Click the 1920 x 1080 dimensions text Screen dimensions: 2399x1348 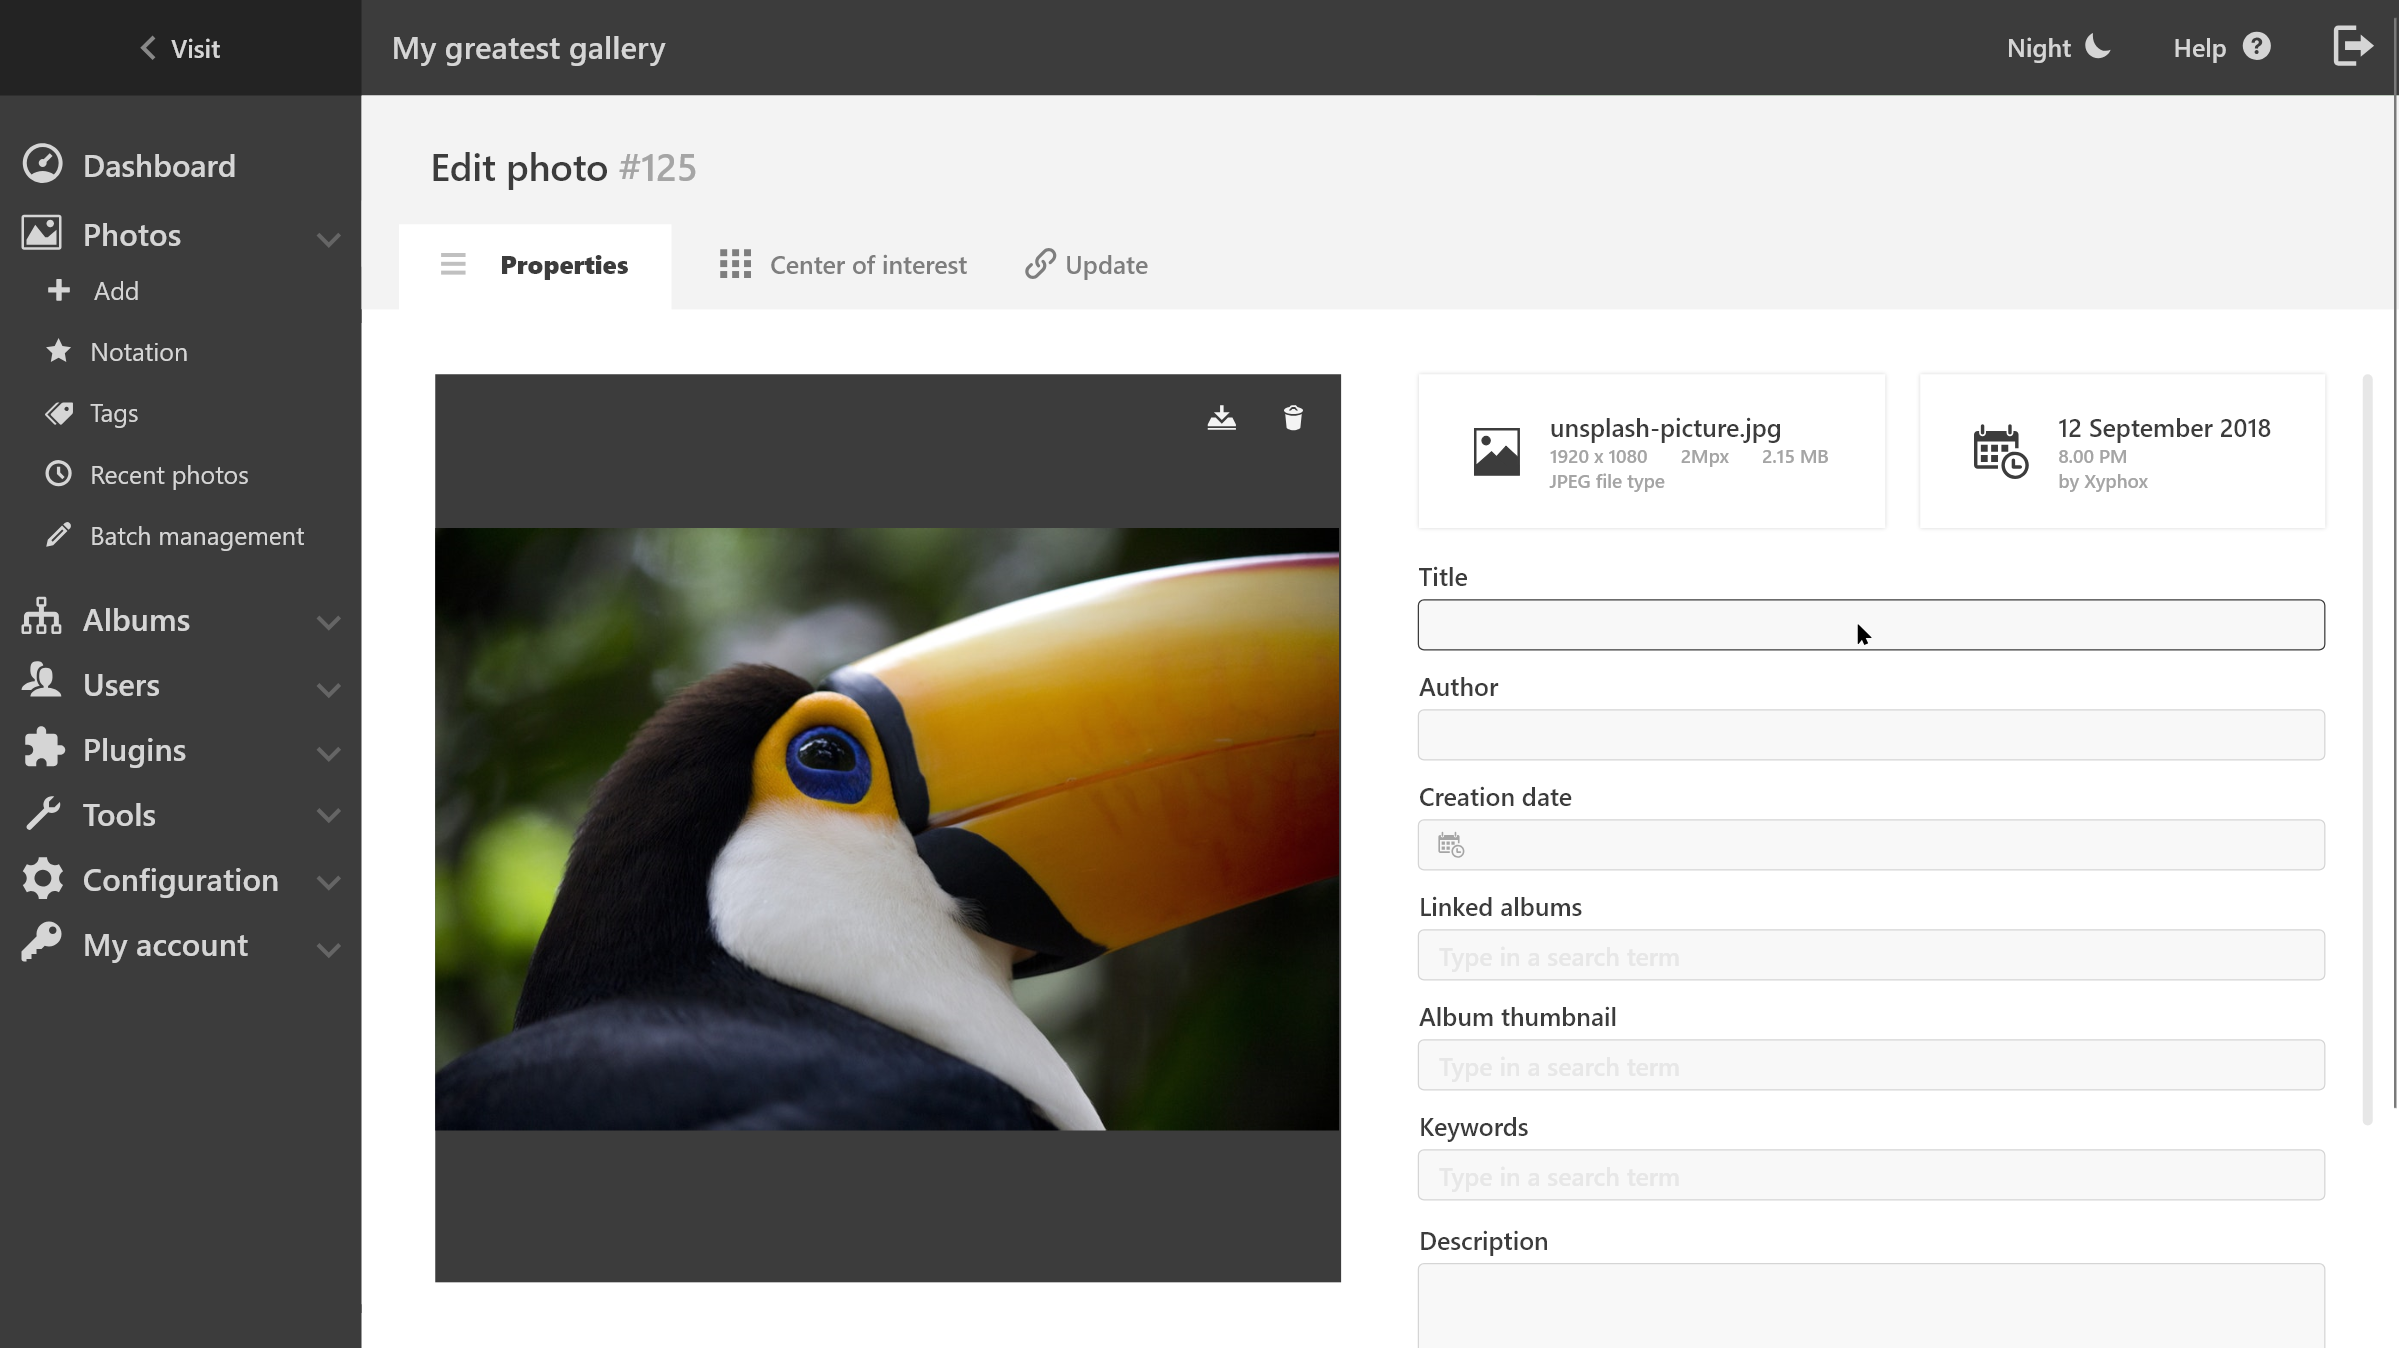point(1598,456)
